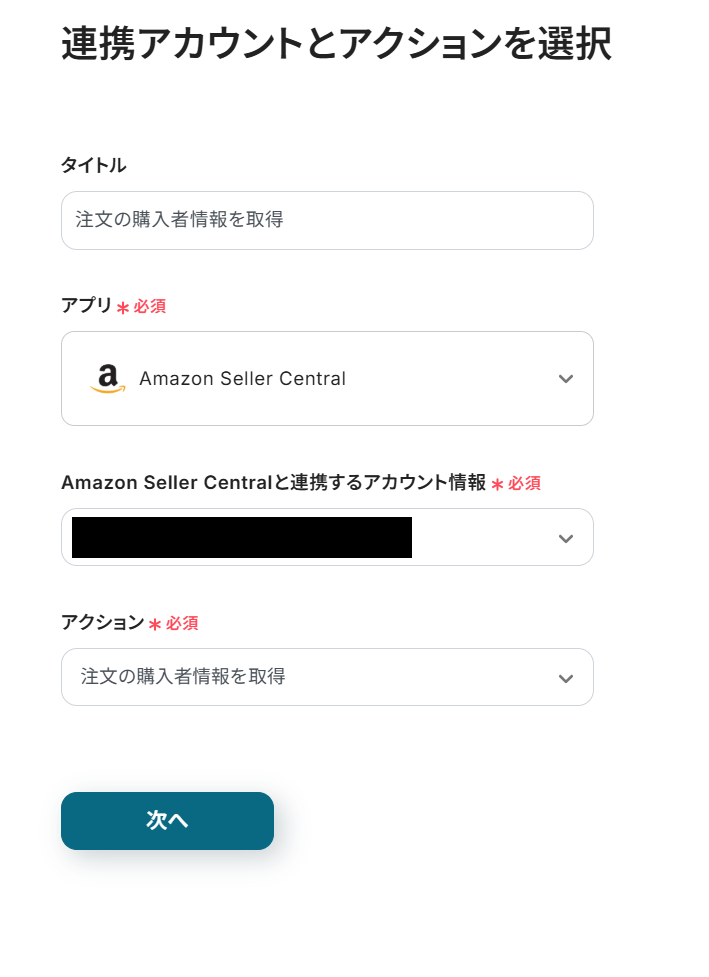Image resolution: width=709 pixels, height=977 pixels.
Task: Focus the タイトル text input field
Action: [327, 220]
